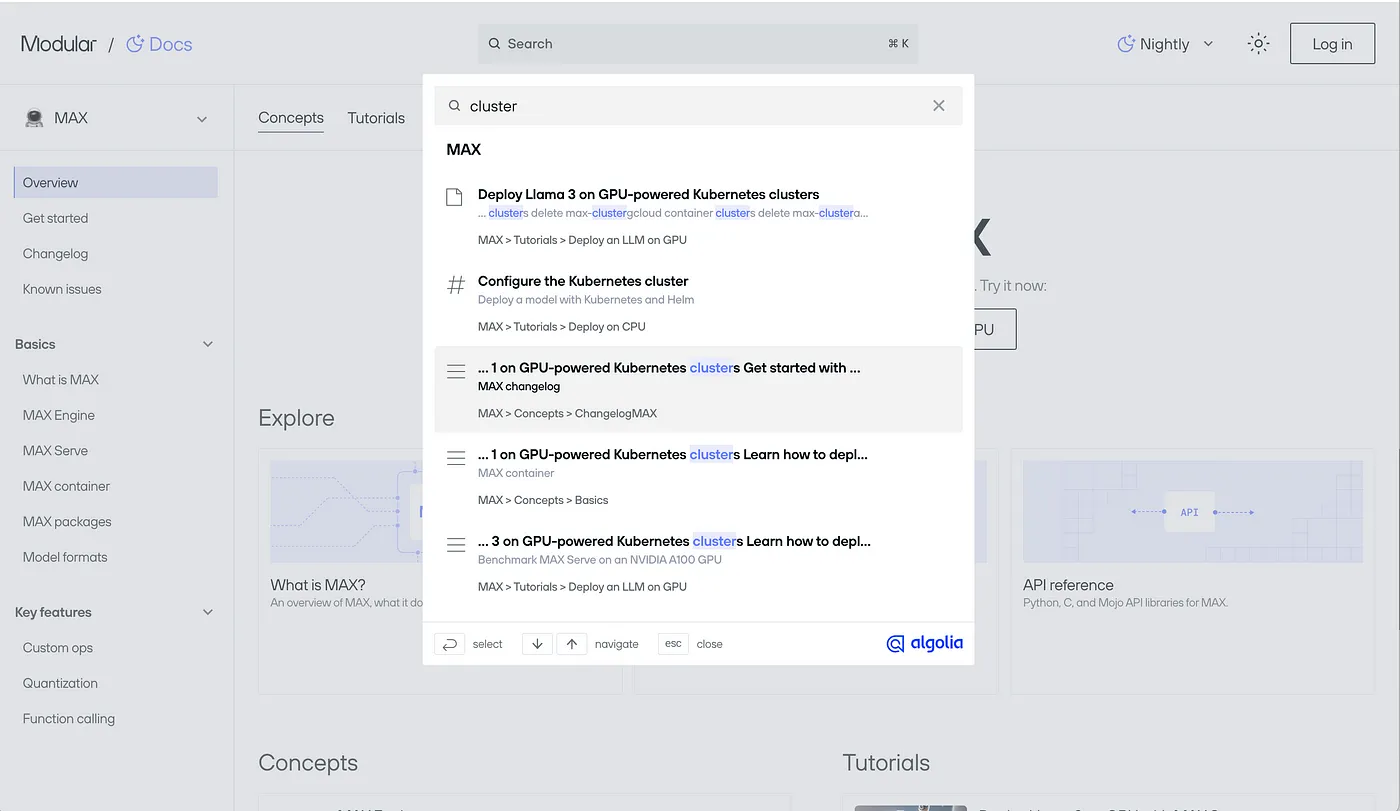The image size is (1400, 811).
Task: Open MAX Engine sidebar item
Action: click(x=59, y=415)
